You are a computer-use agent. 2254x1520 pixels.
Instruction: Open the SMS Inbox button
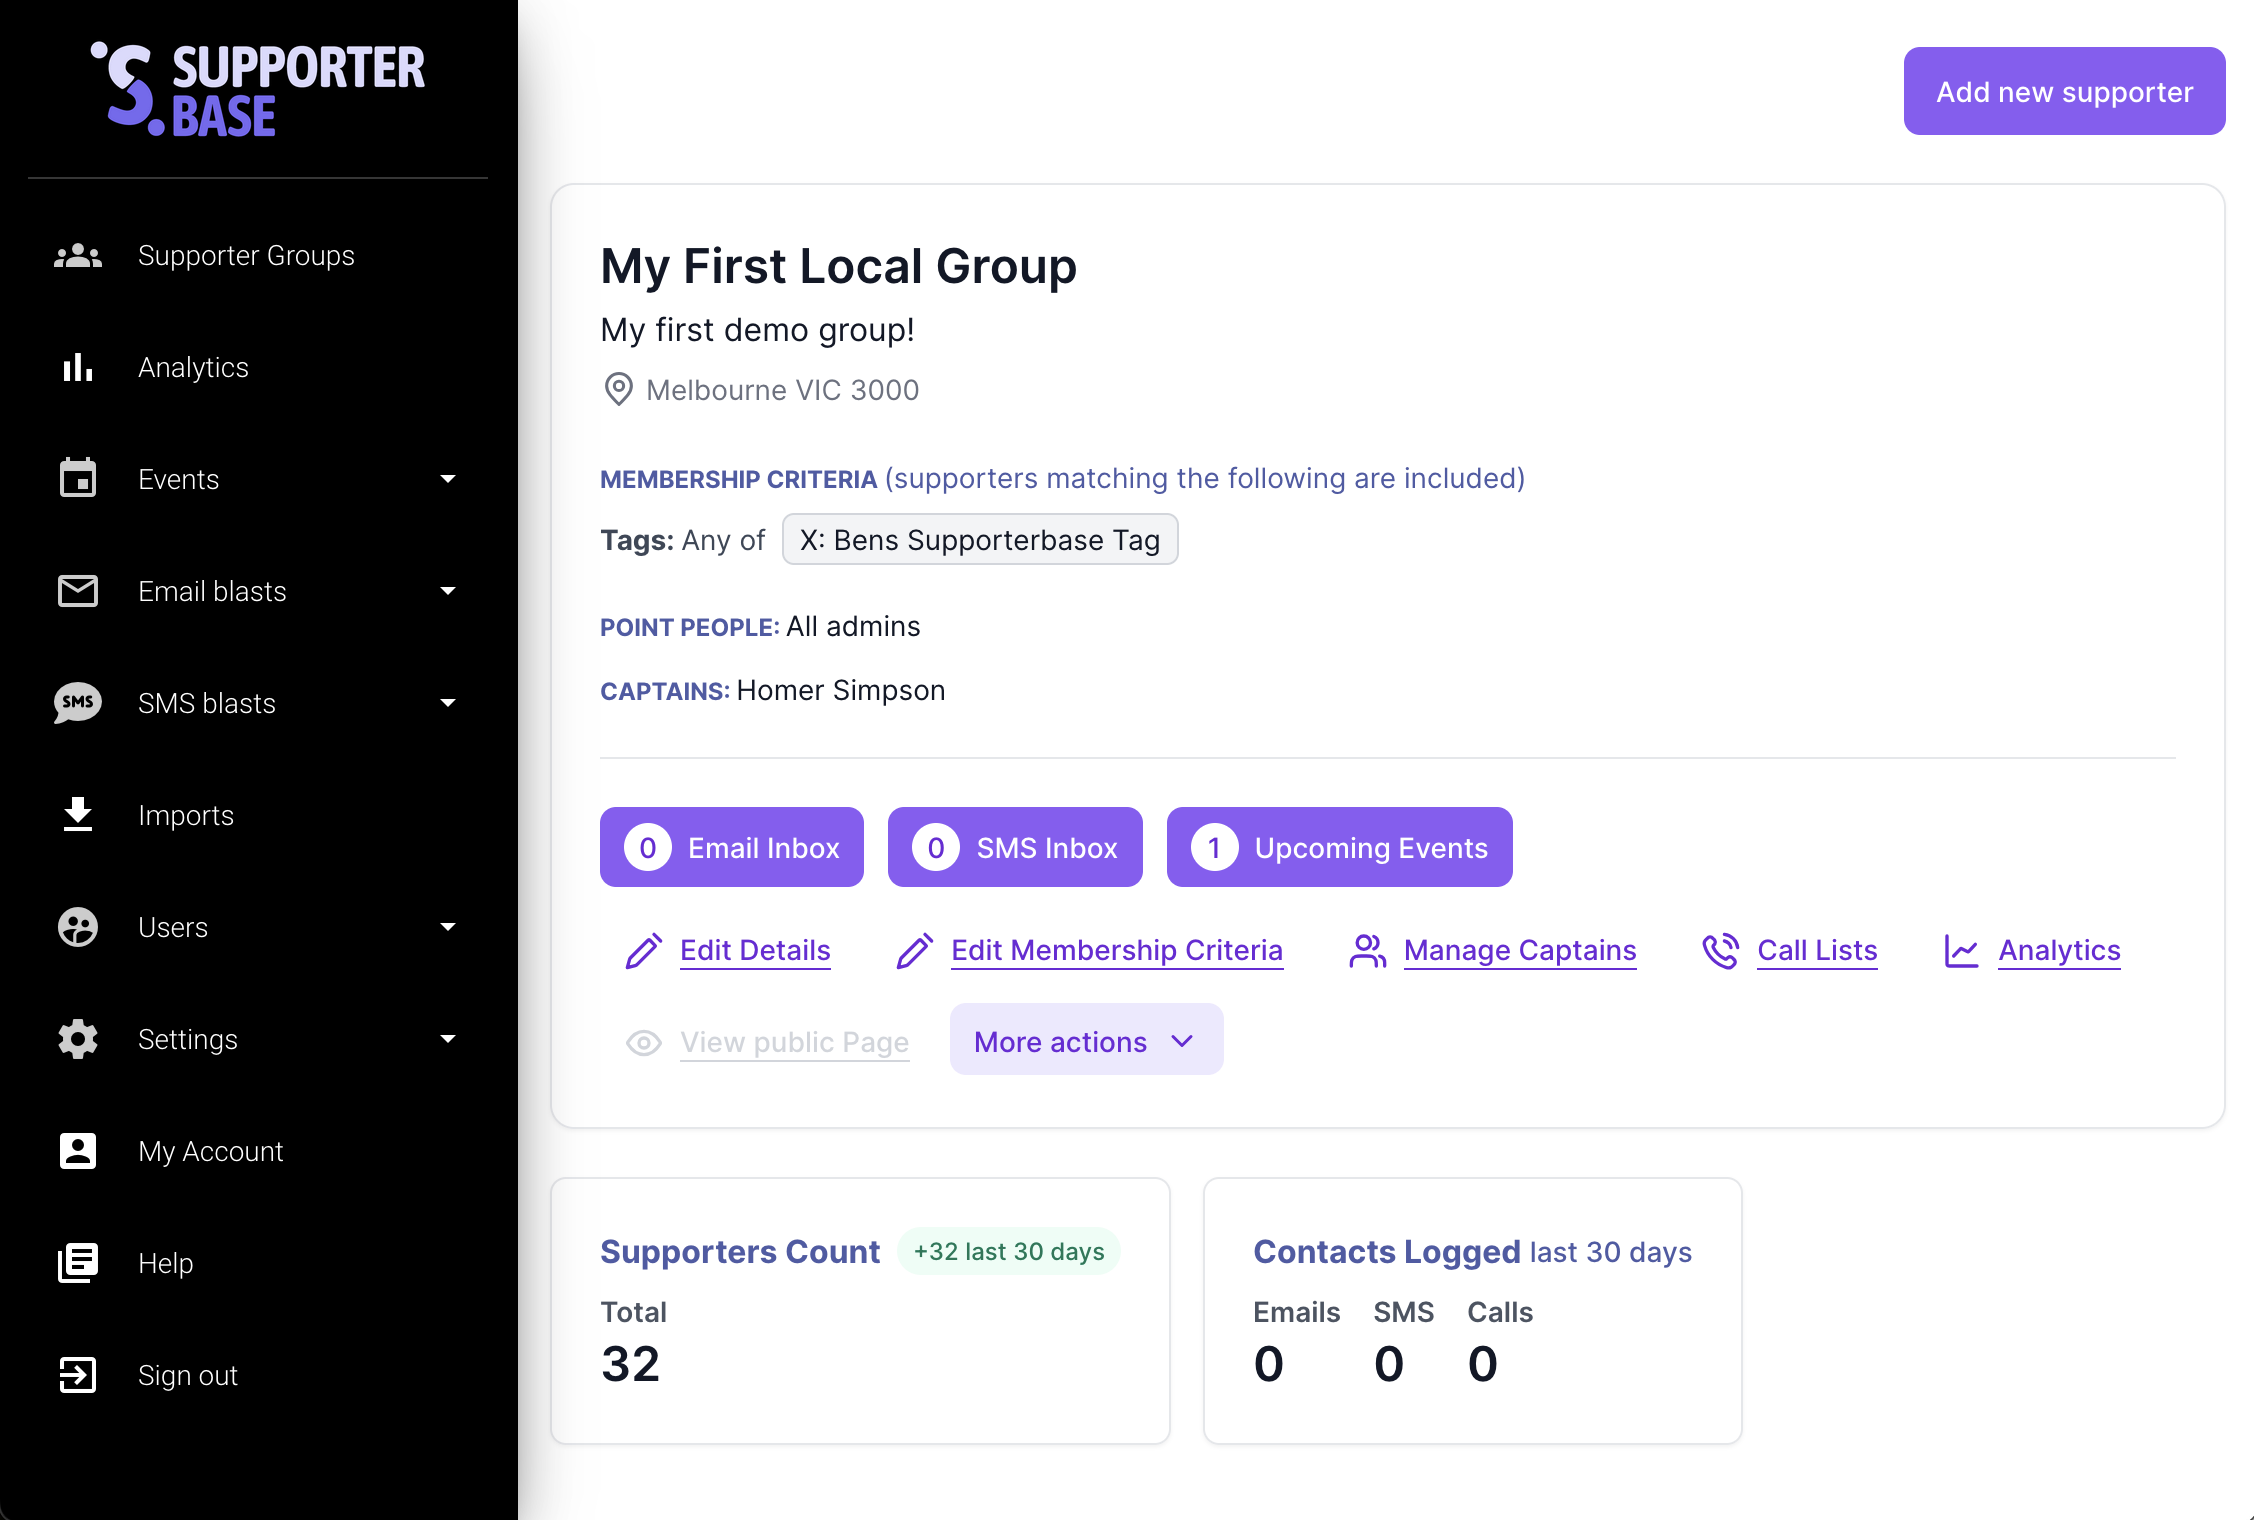[x=1015, y=847]
